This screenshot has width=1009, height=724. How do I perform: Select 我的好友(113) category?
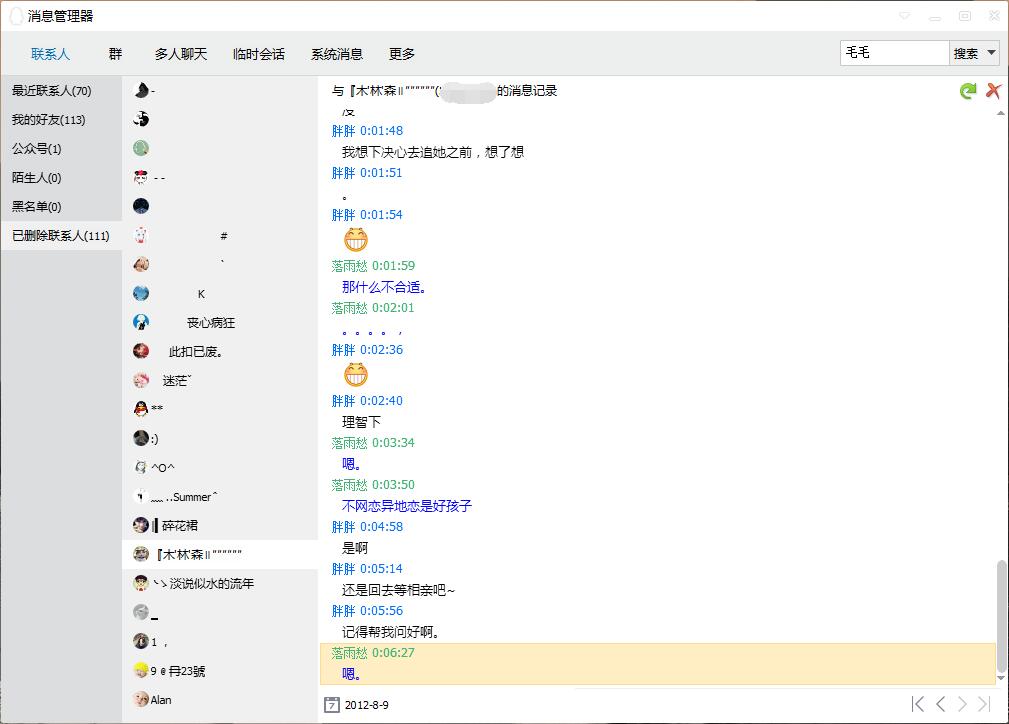tap(61, 120)
